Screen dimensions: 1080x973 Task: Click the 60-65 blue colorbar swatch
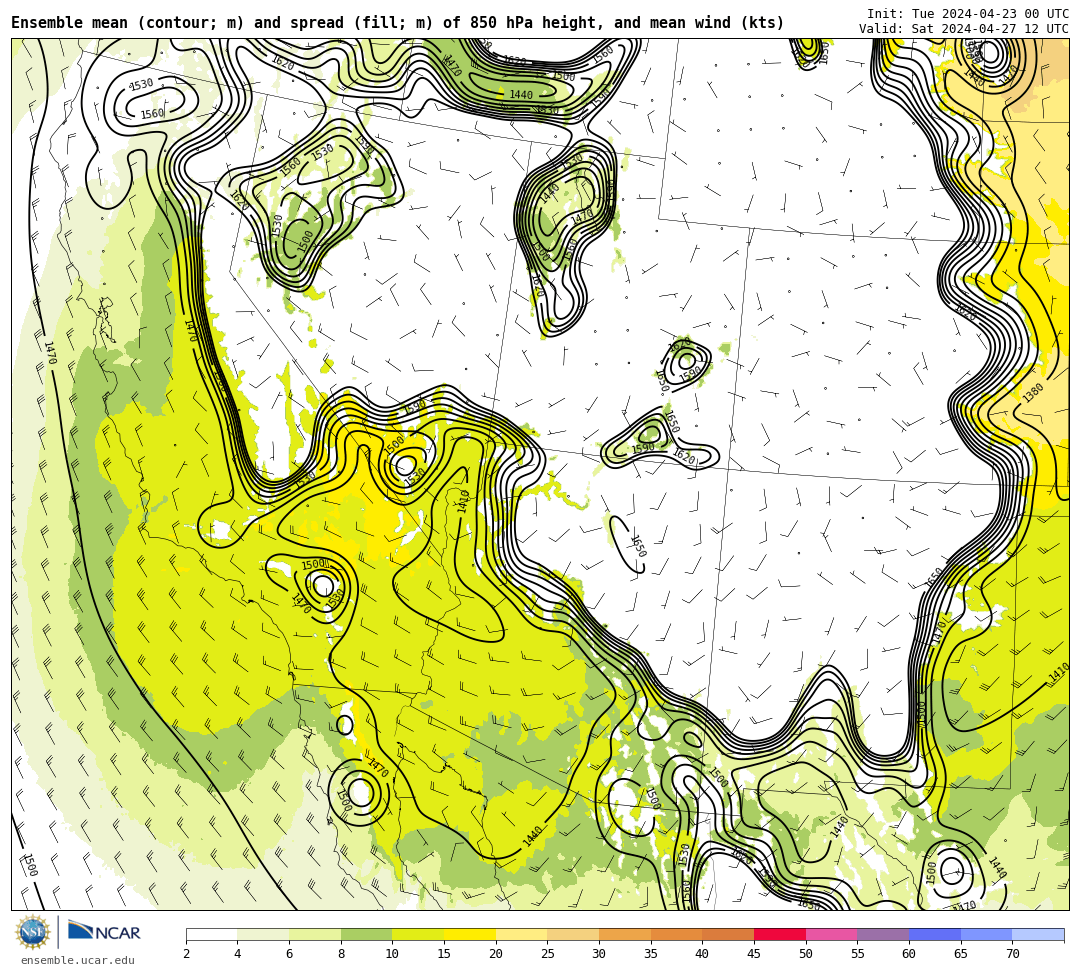[935, 934]
